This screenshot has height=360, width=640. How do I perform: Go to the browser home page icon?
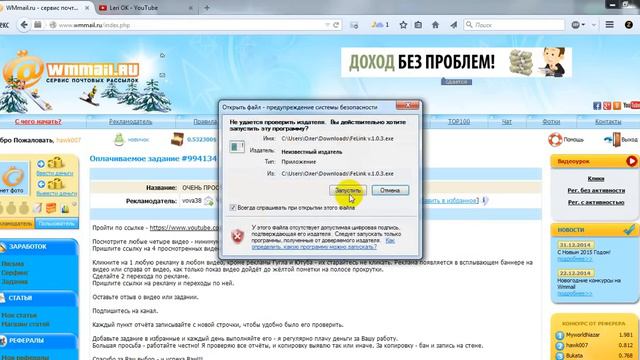click(436, 25)
